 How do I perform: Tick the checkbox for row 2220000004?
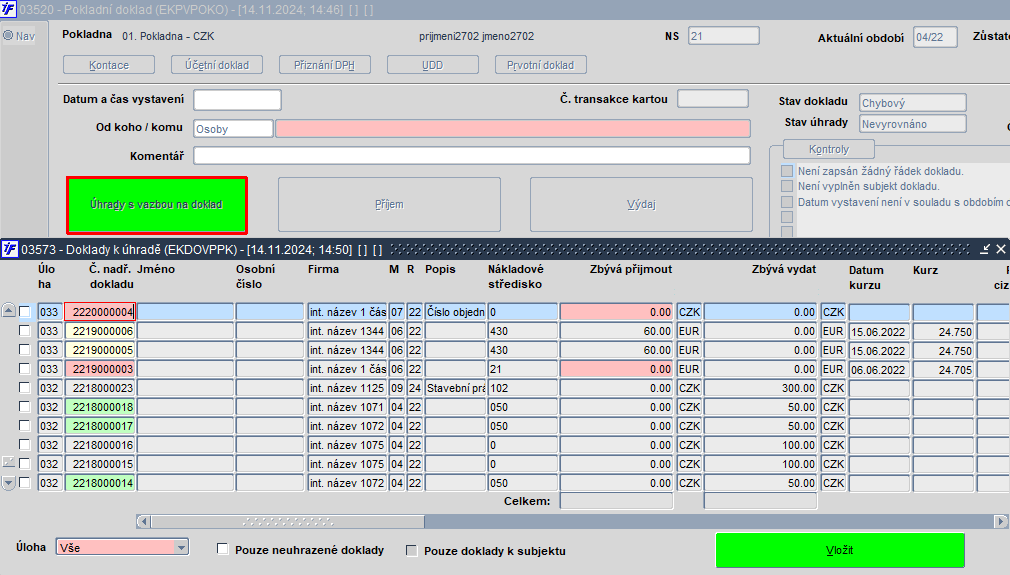coord(24,312)
